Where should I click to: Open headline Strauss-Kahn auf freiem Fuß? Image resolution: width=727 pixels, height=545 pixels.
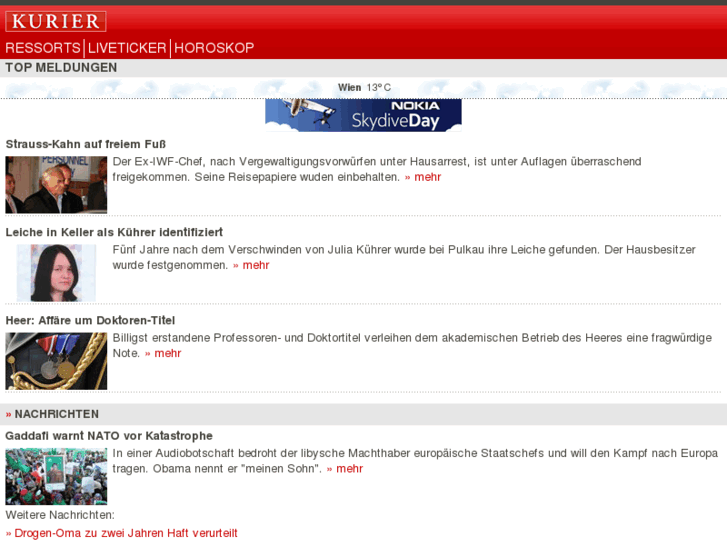click(86, 144)
